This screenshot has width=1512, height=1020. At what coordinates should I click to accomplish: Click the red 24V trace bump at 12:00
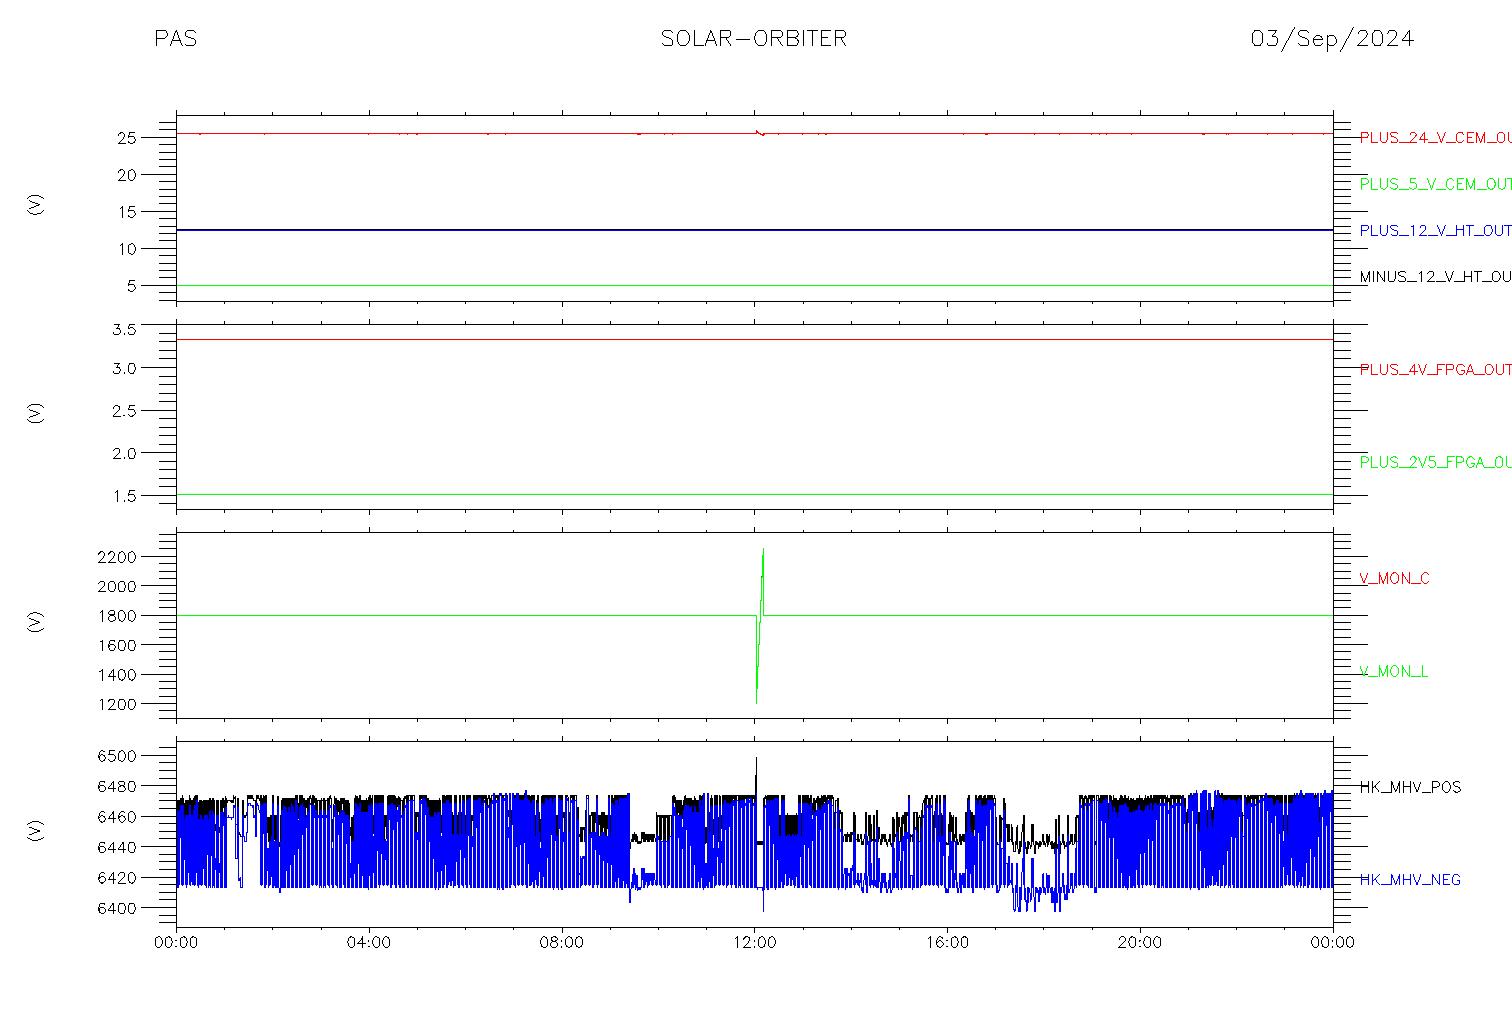(760, 132)
